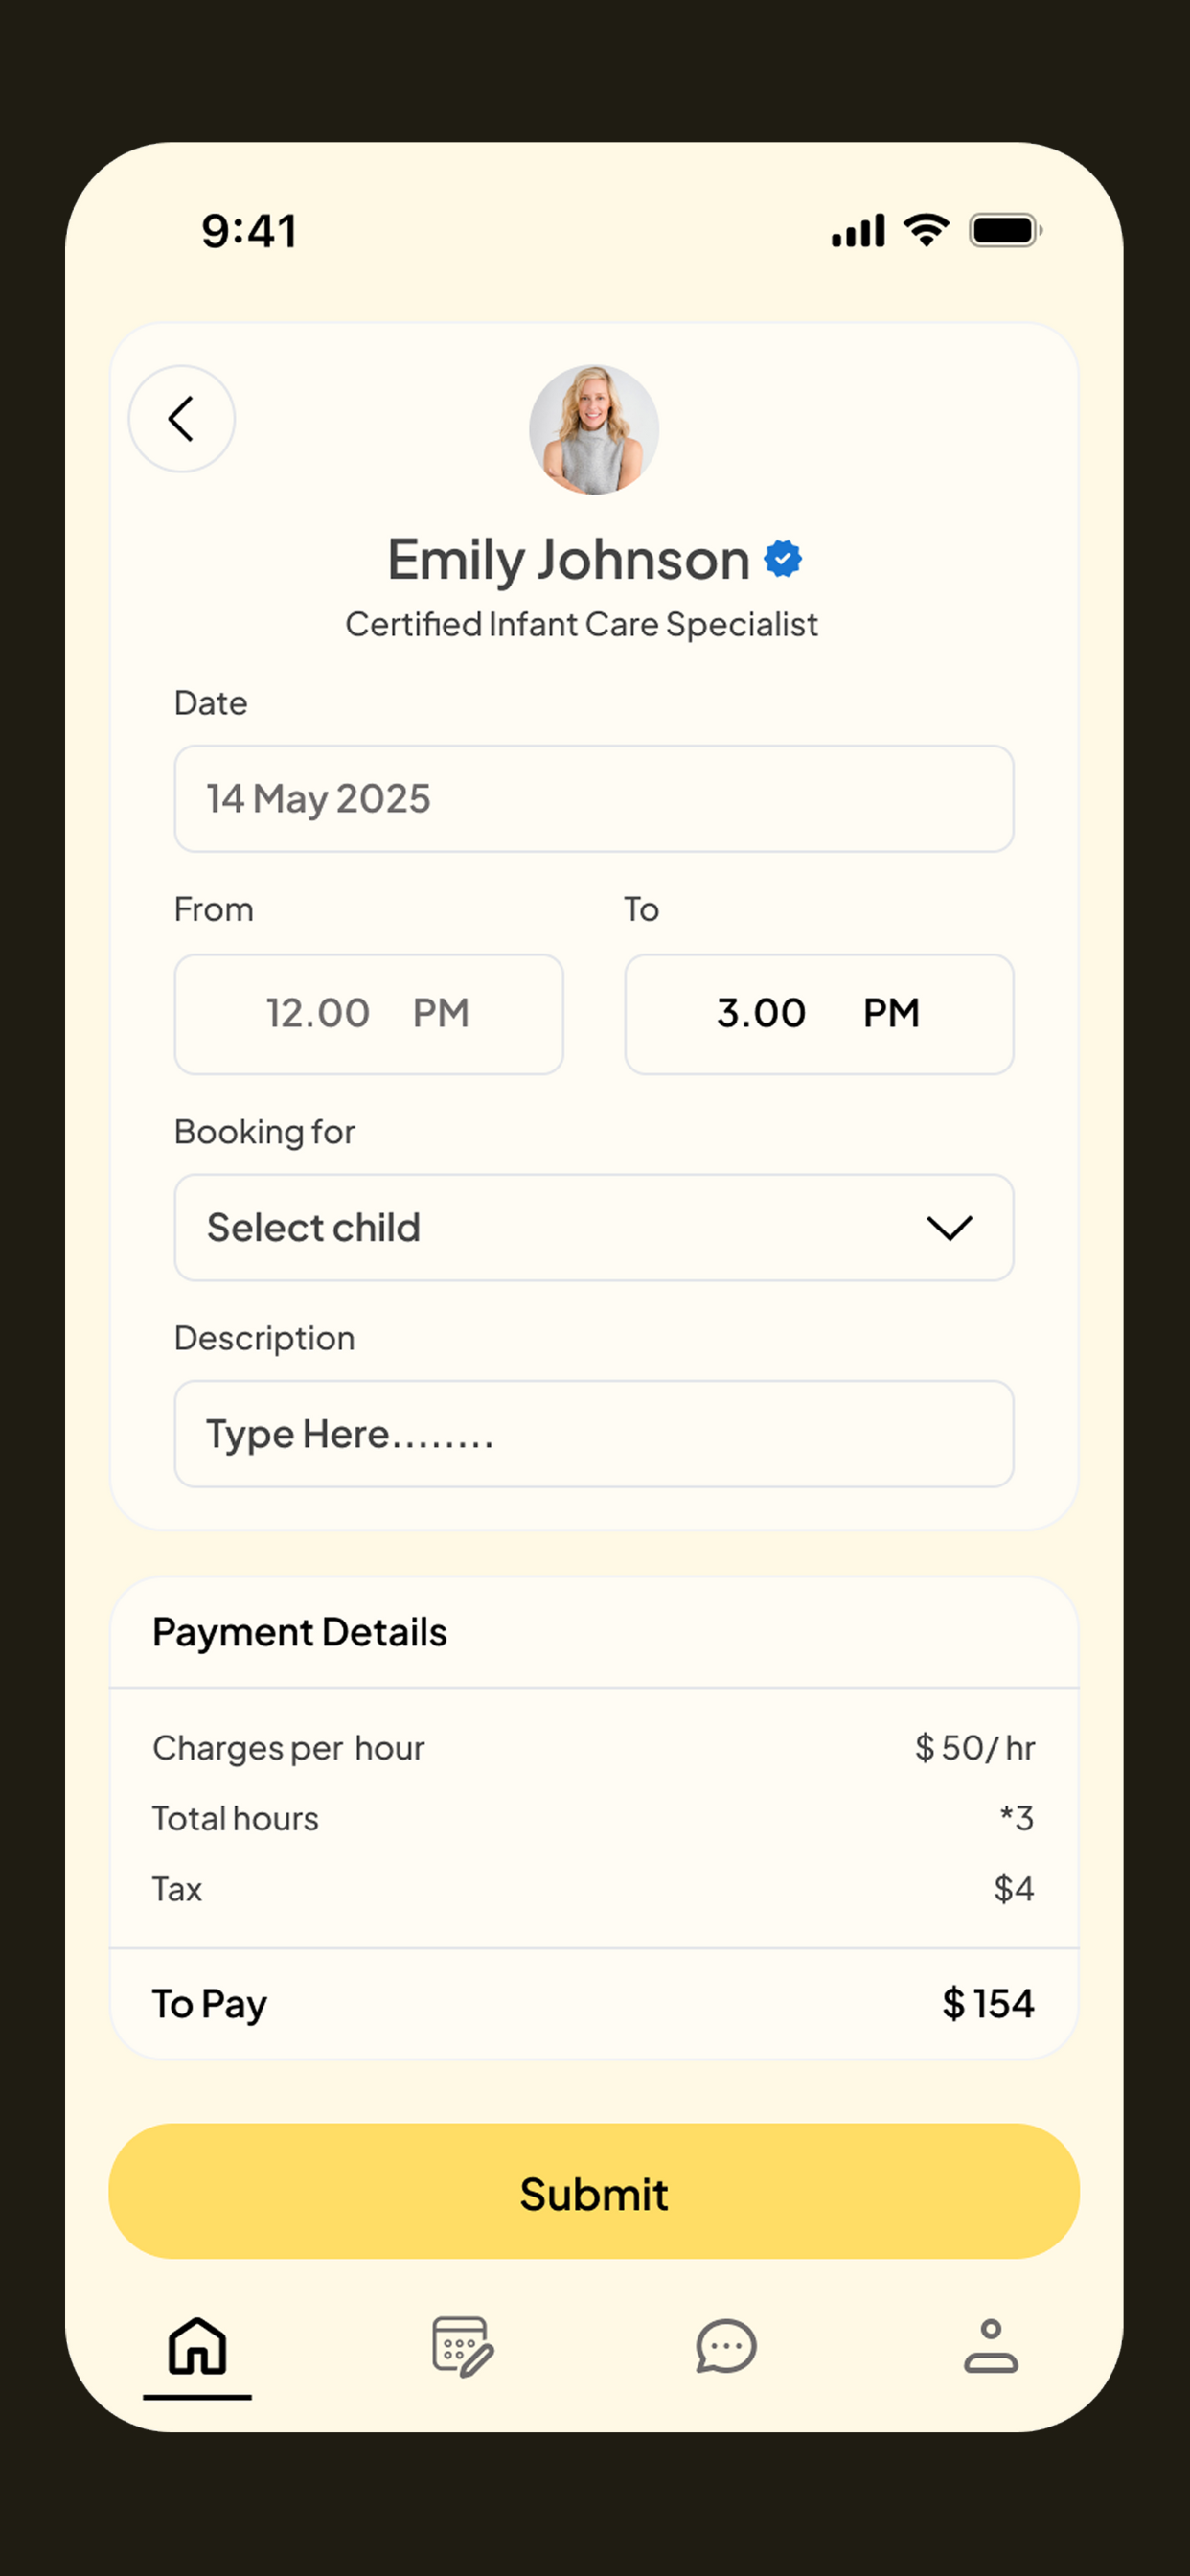Tap the To Pay $154 total

[594, 2004]
